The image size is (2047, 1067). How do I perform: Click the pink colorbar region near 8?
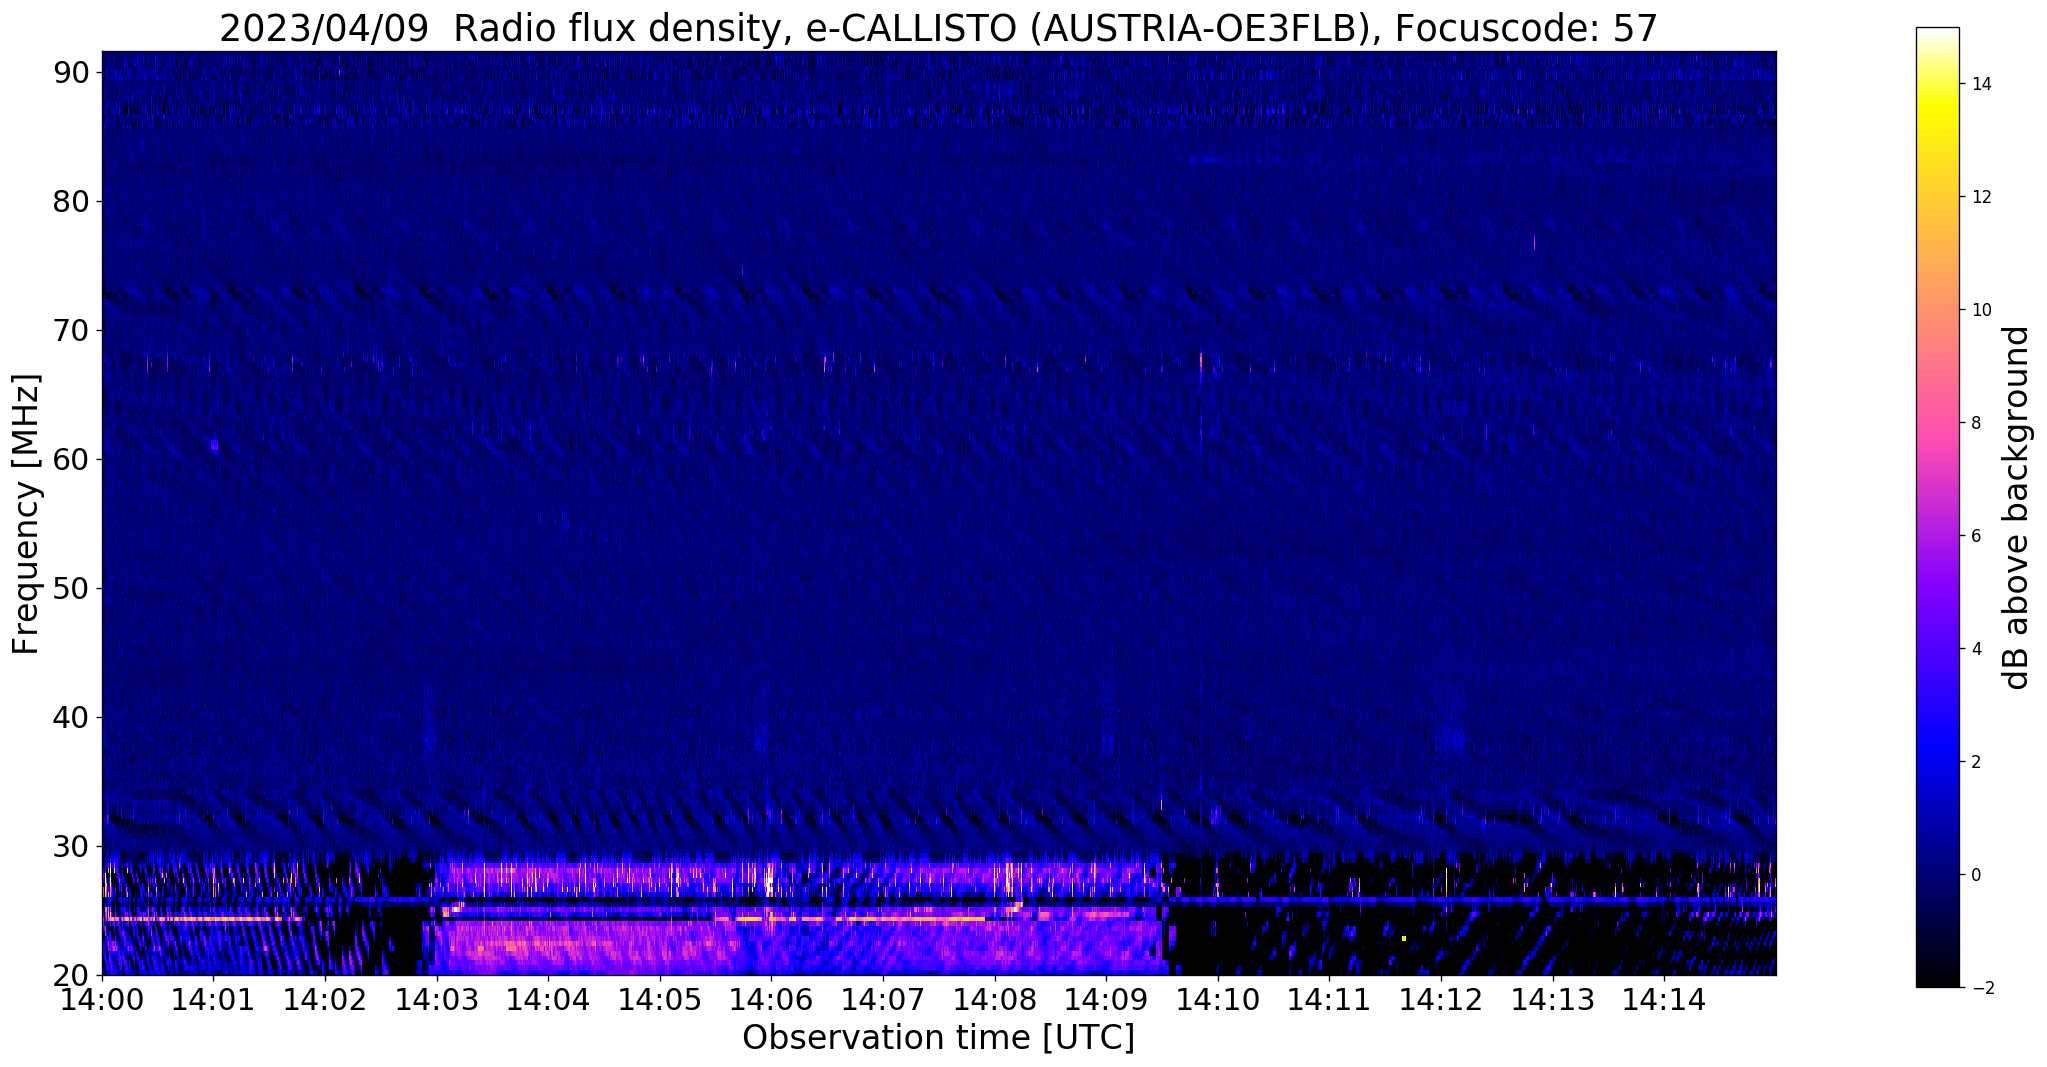pos(1937,423)
